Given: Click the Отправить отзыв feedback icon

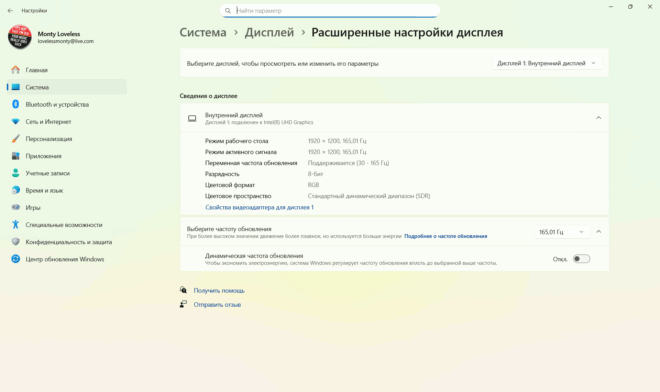Looking at the screenshot, I should pos(183,304).
